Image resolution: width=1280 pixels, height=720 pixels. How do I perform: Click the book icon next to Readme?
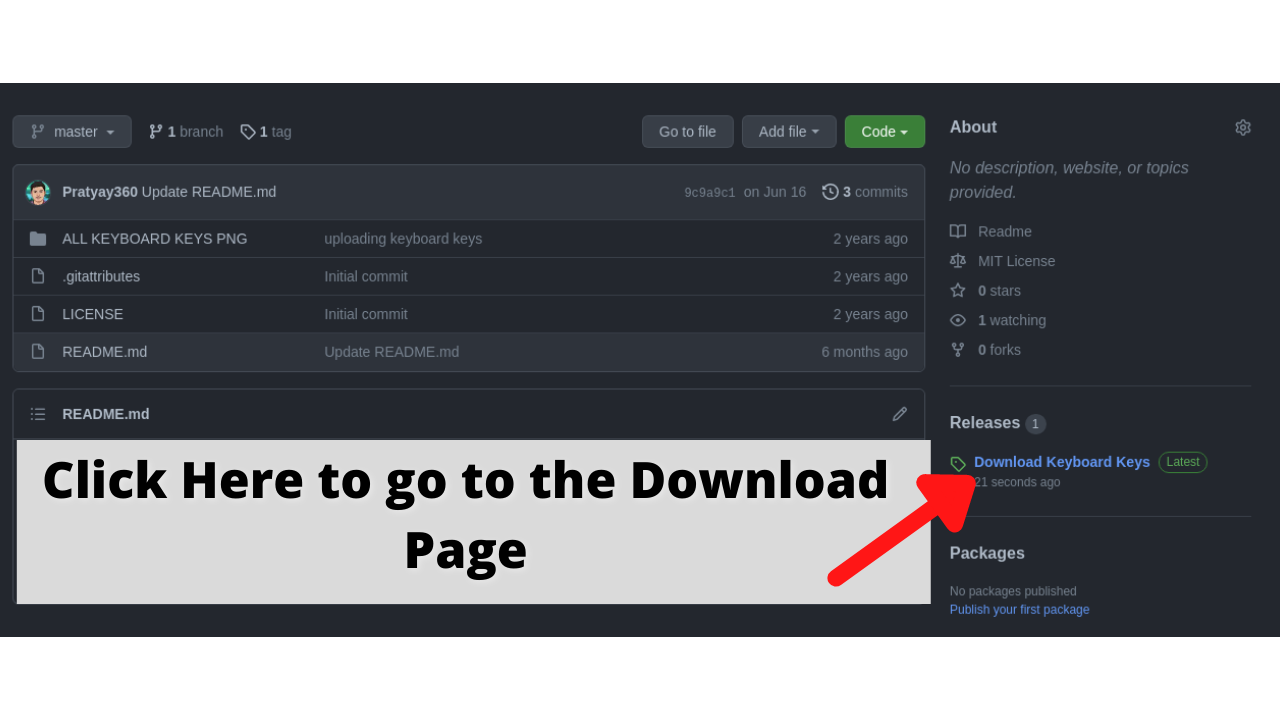tap(958, 231)
